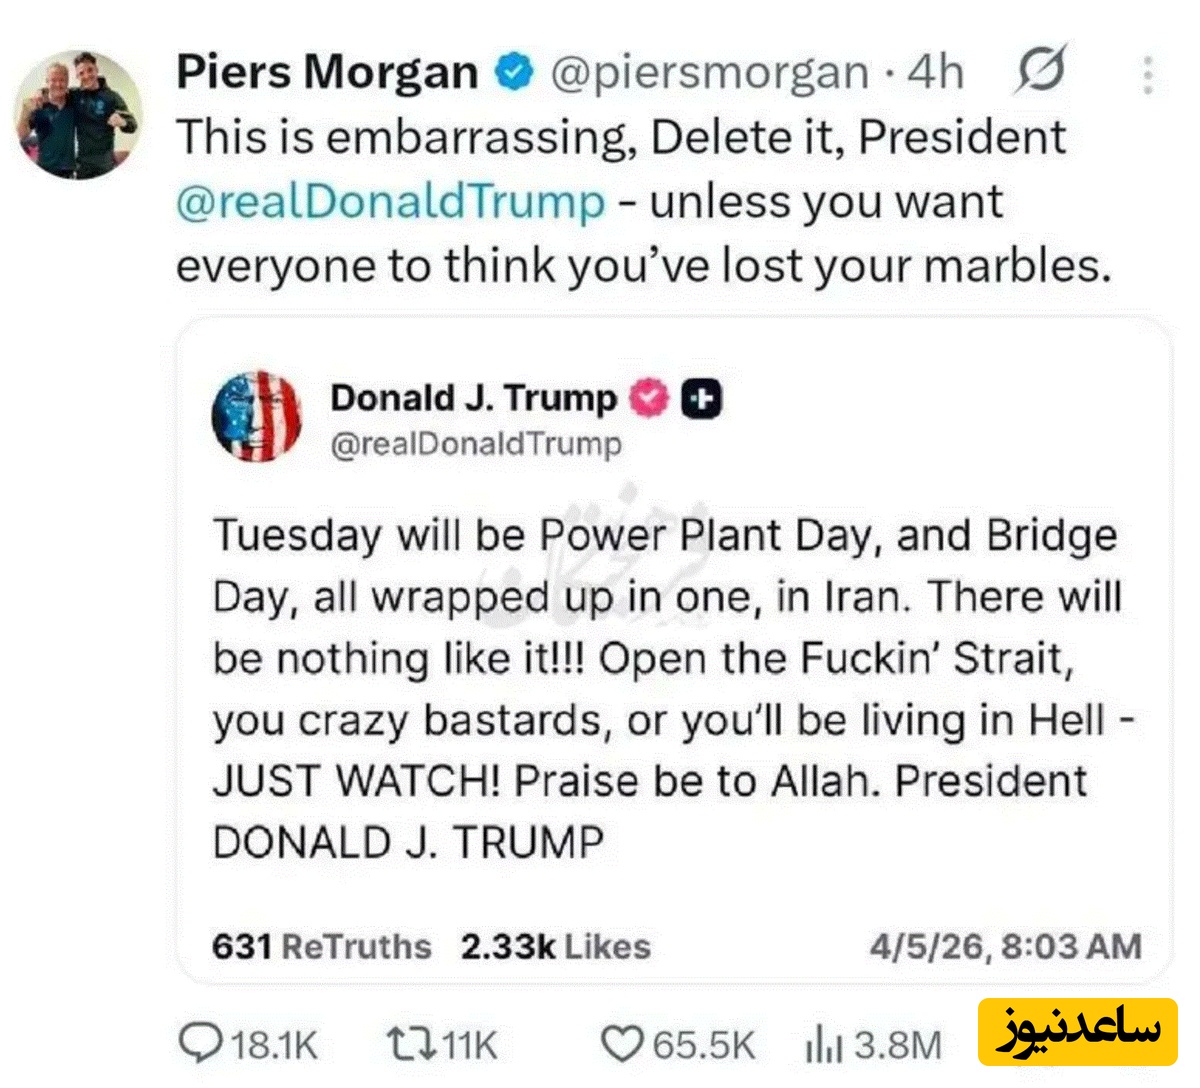The height and width of the screenshot is (1088, 1200).
Task: Open Donald J. Trump's flag avatar
Action: (x=257, y=417)
